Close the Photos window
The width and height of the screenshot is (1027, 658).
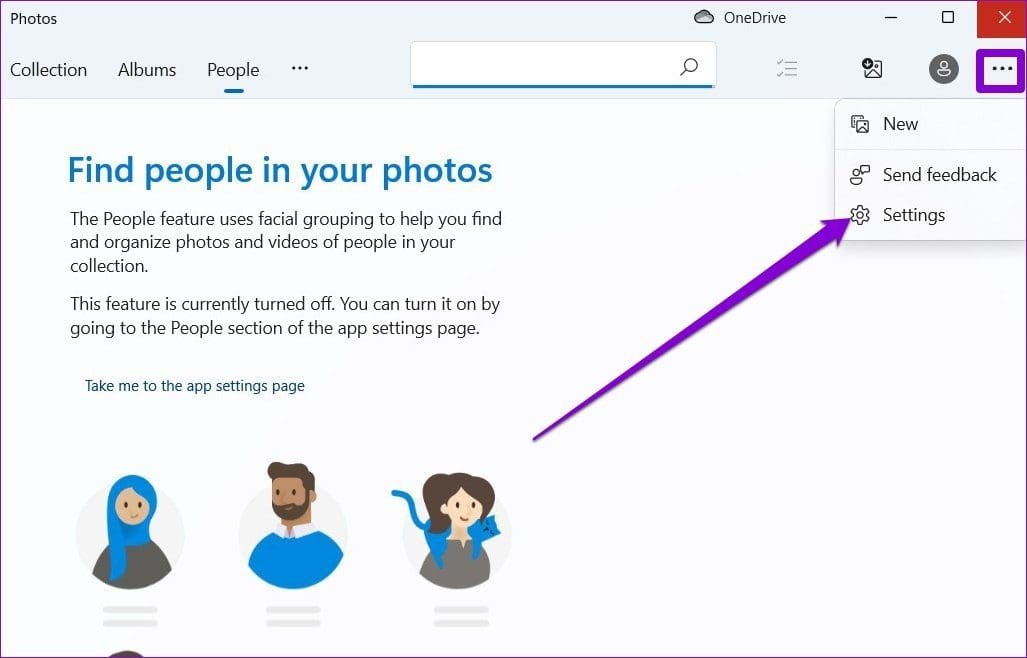1004,18
